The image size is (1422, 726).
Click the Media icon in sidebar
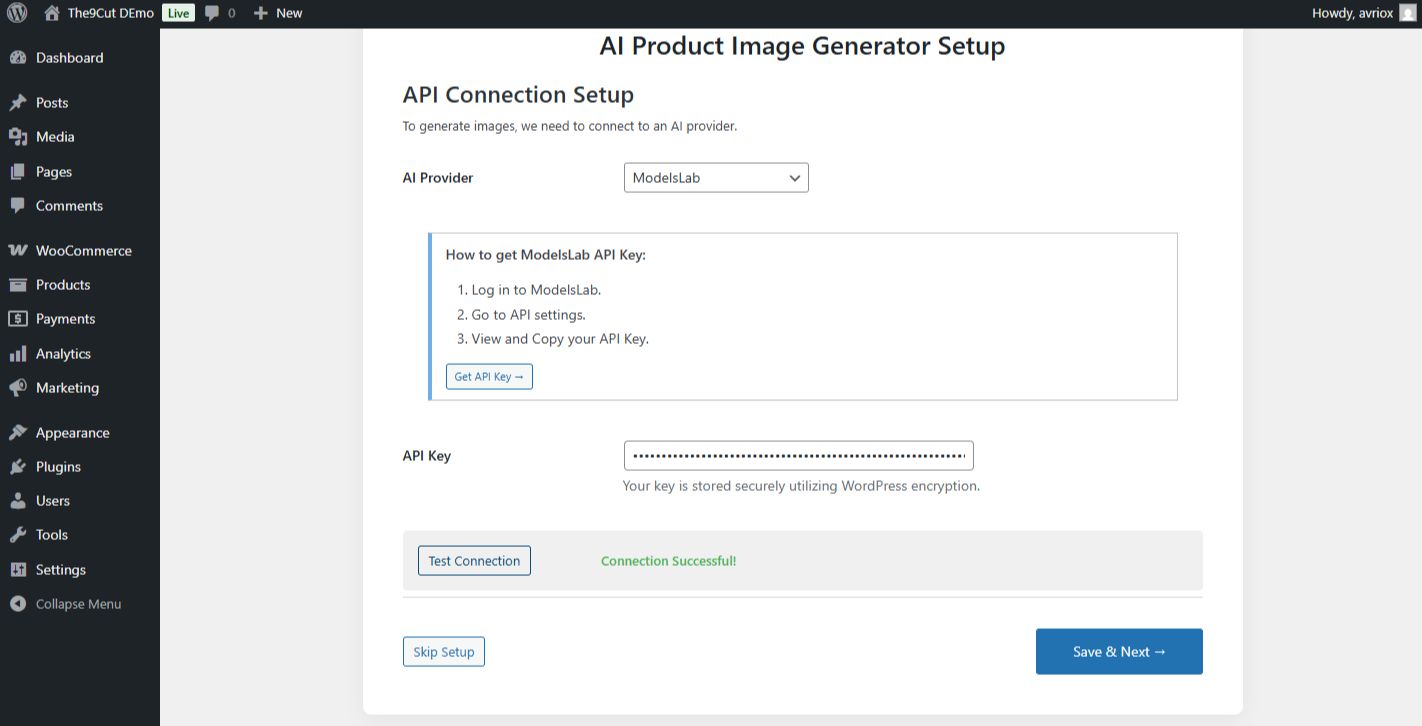17,137
